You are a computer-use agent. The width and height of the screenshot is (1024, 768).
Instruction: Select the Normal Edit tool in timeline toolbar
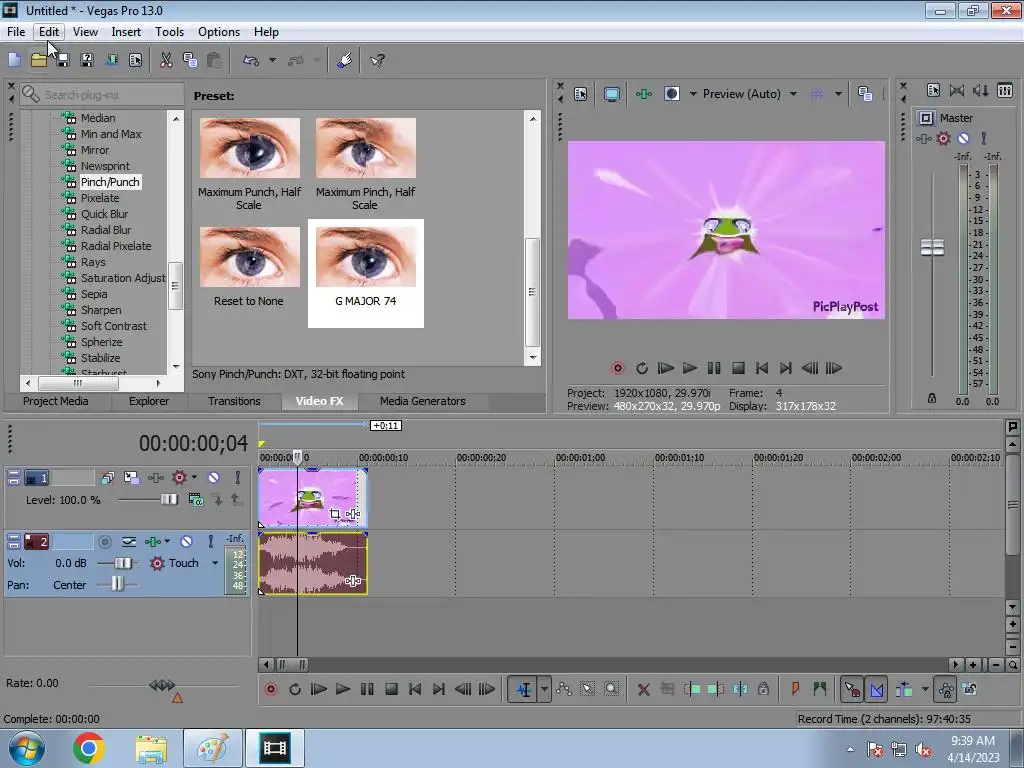pos(524,689)
